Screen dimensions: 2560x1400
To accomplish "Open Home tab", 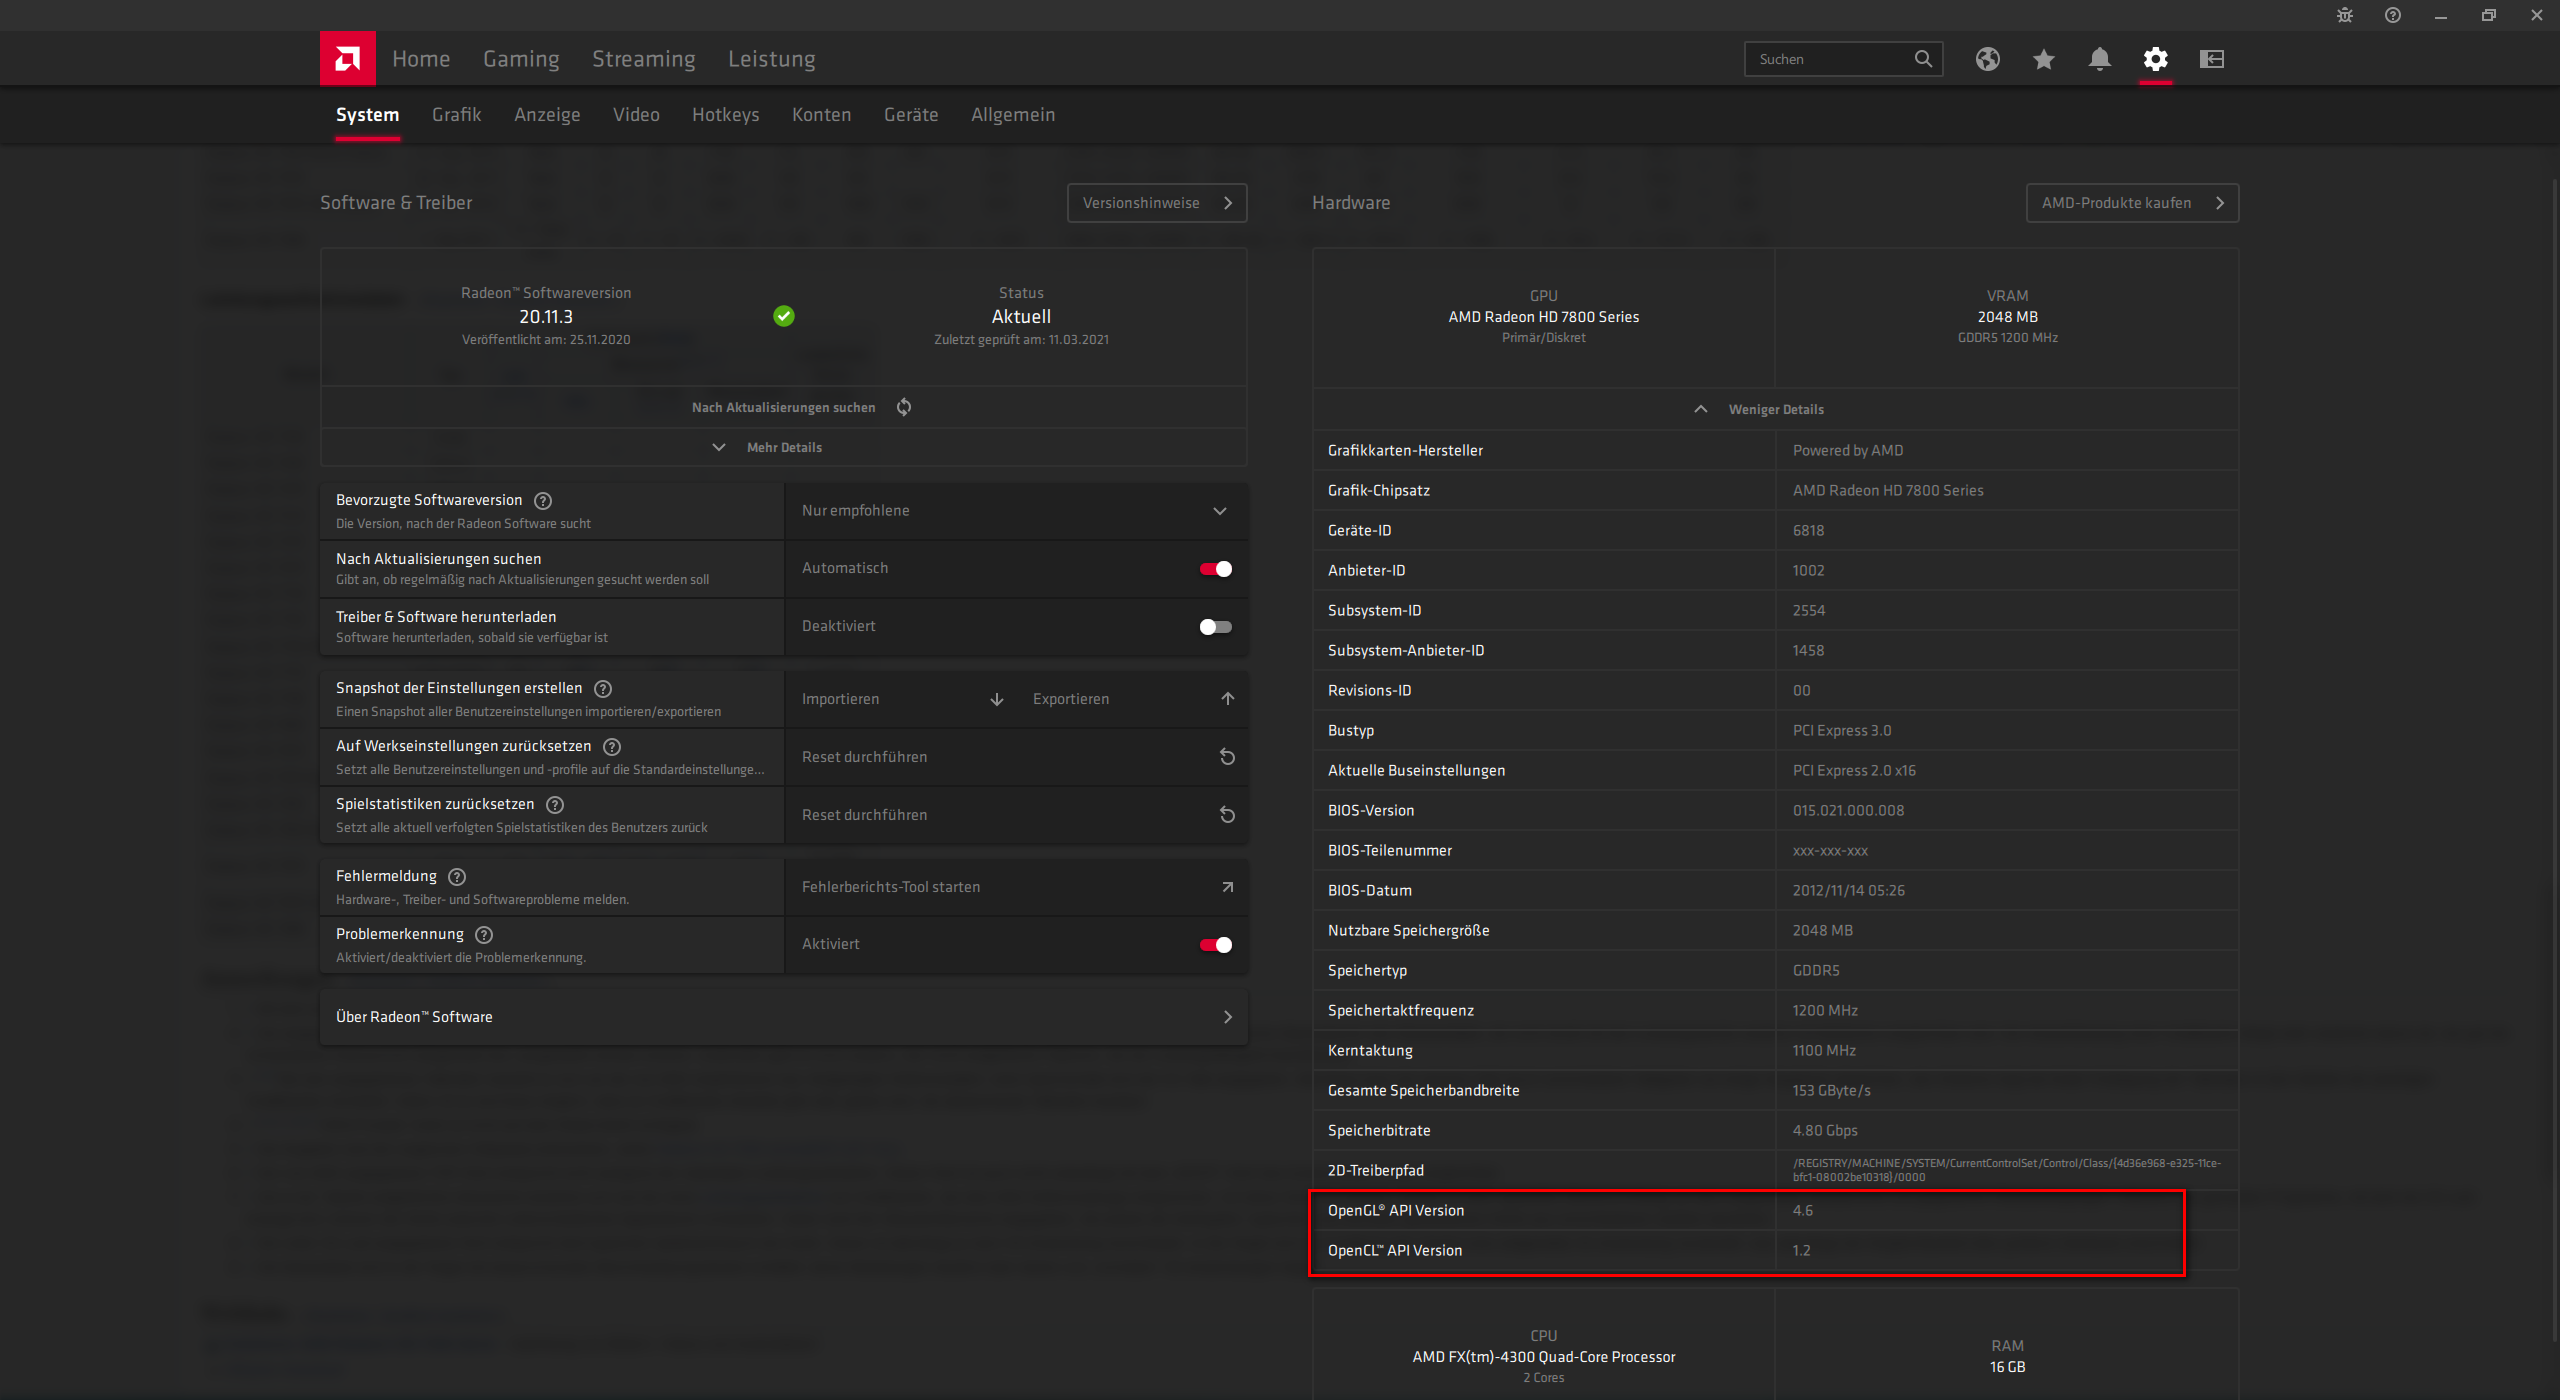I will [421, 59].
